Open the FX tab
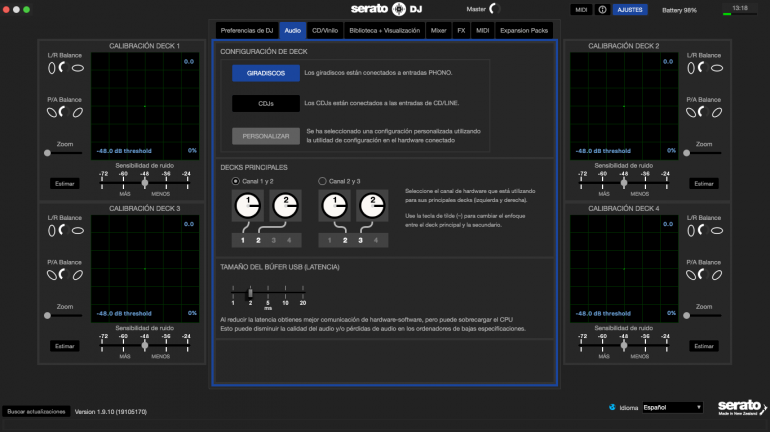The width and height of the screenshot is (770, 432). click(x=461, y=30)
